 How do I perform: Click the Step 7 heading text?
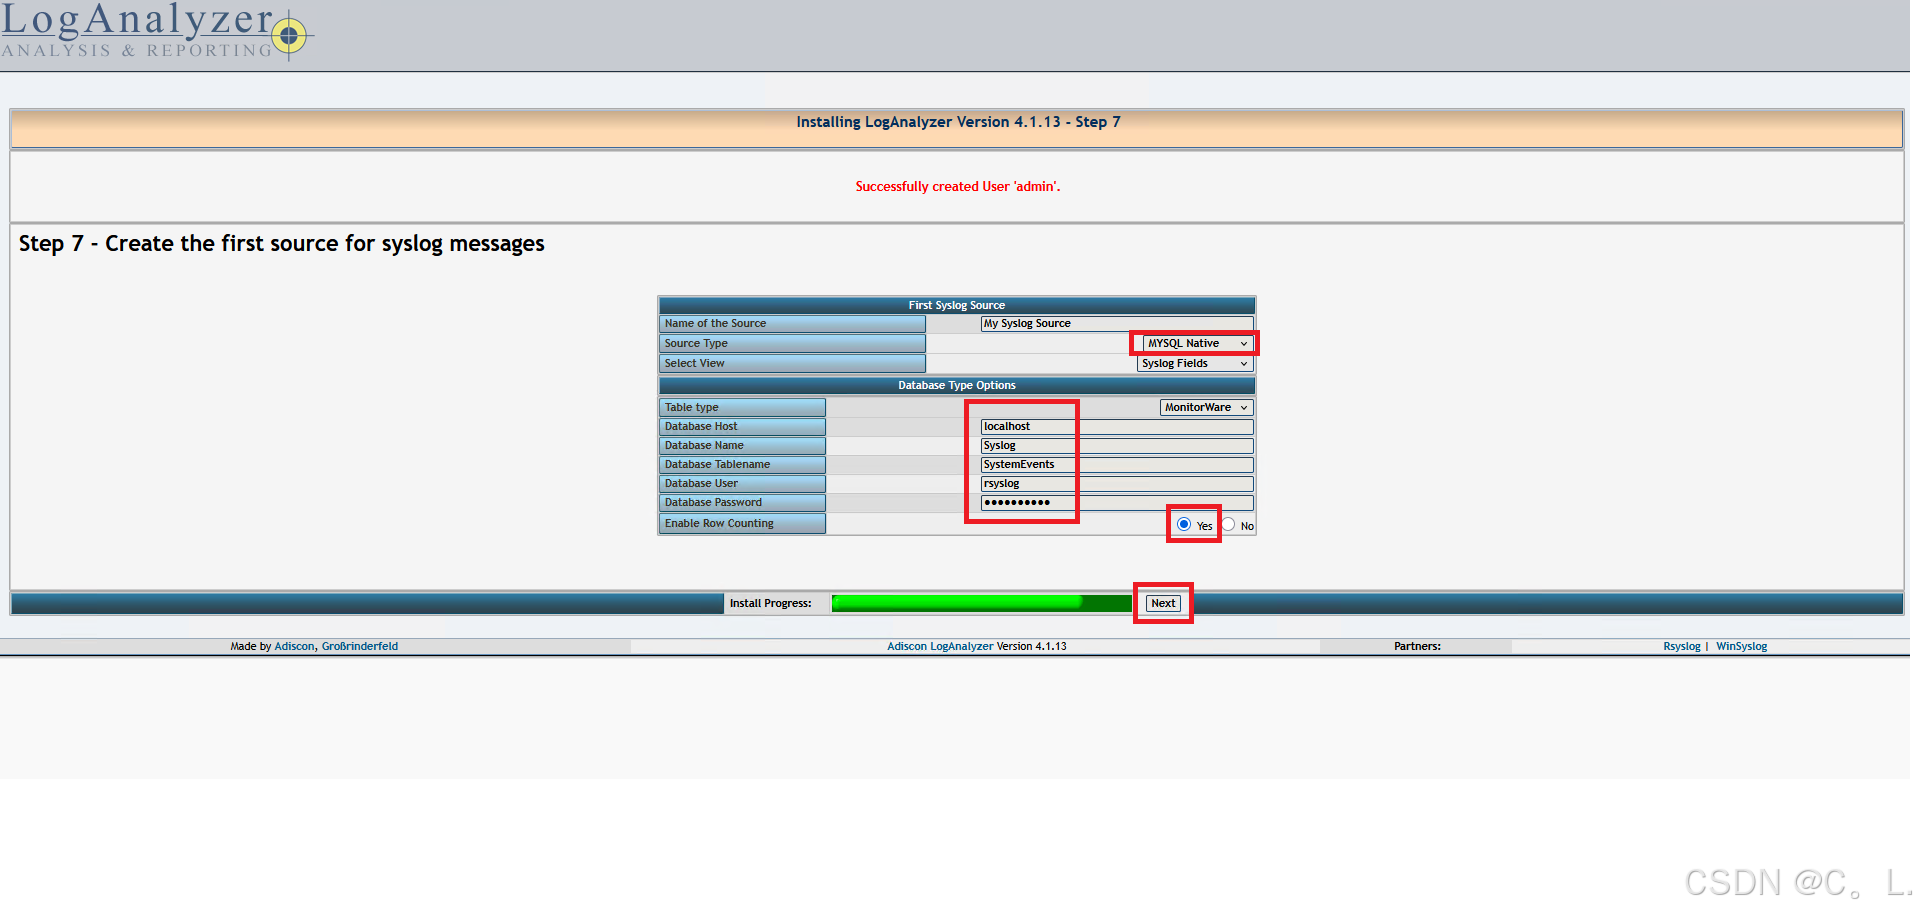point(282,244)
